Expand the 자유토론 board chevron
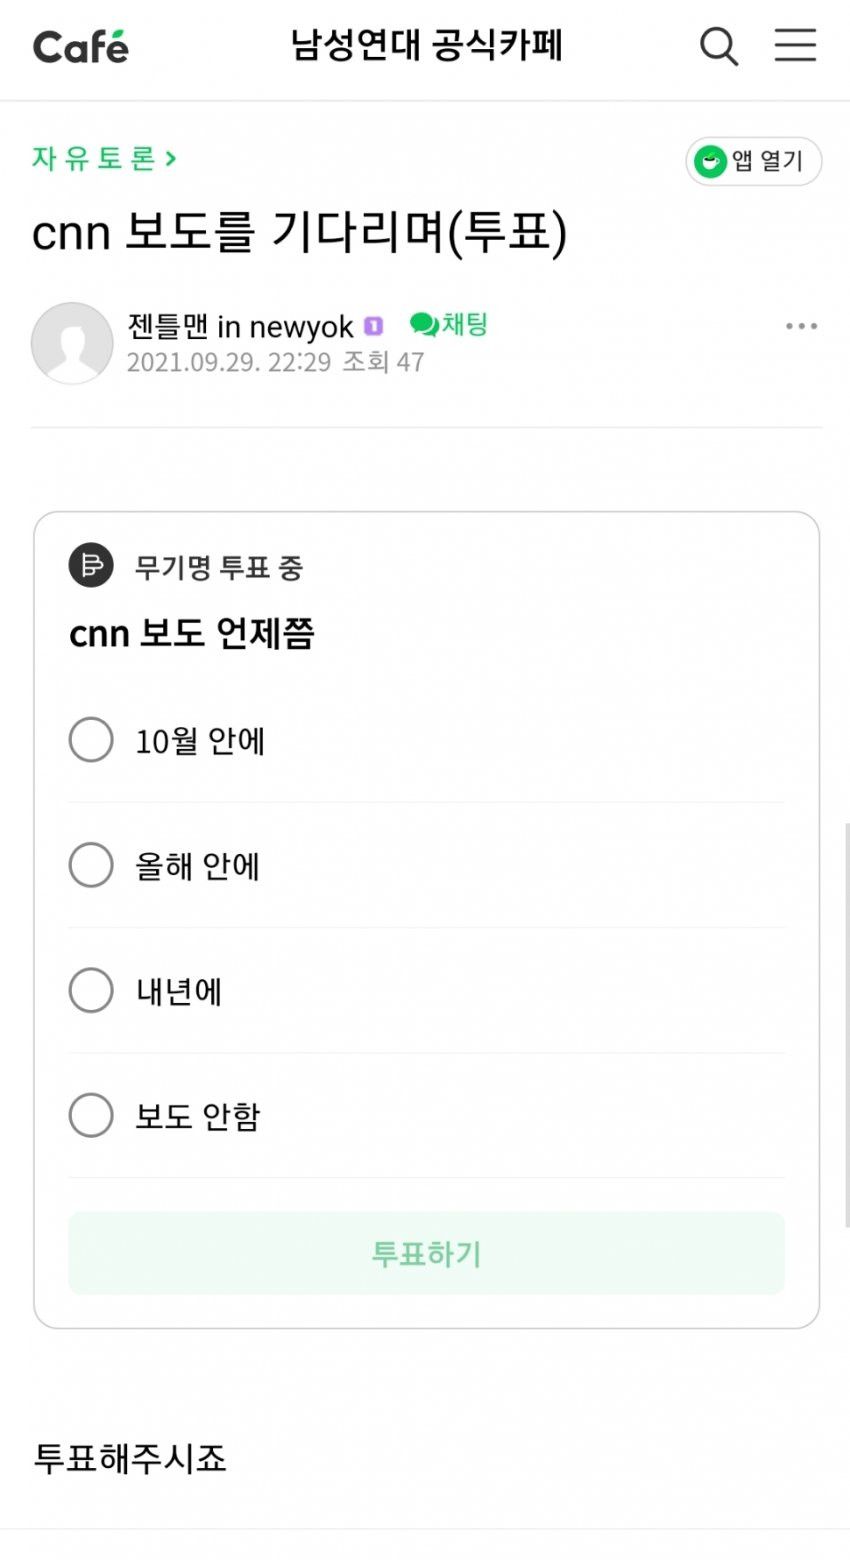Image resolution: width=850 pixels, height=1560 pixels. (x=171, y=158)
